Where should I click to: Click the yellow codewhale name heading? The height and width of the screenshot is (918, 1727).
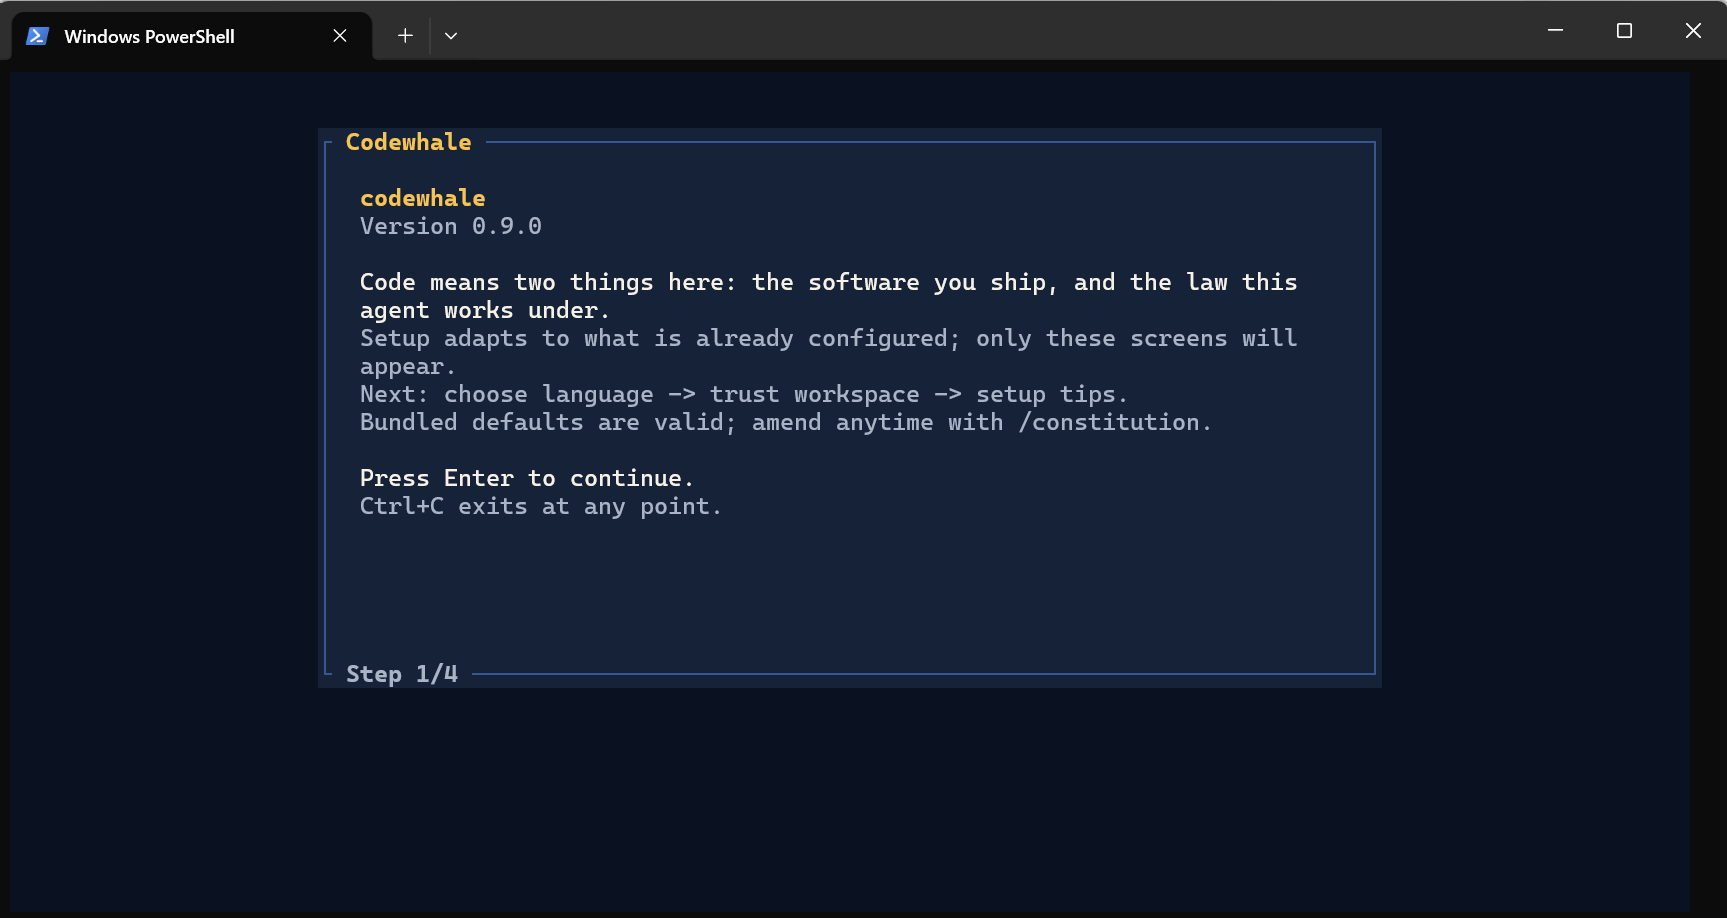[x=422, y=198]
